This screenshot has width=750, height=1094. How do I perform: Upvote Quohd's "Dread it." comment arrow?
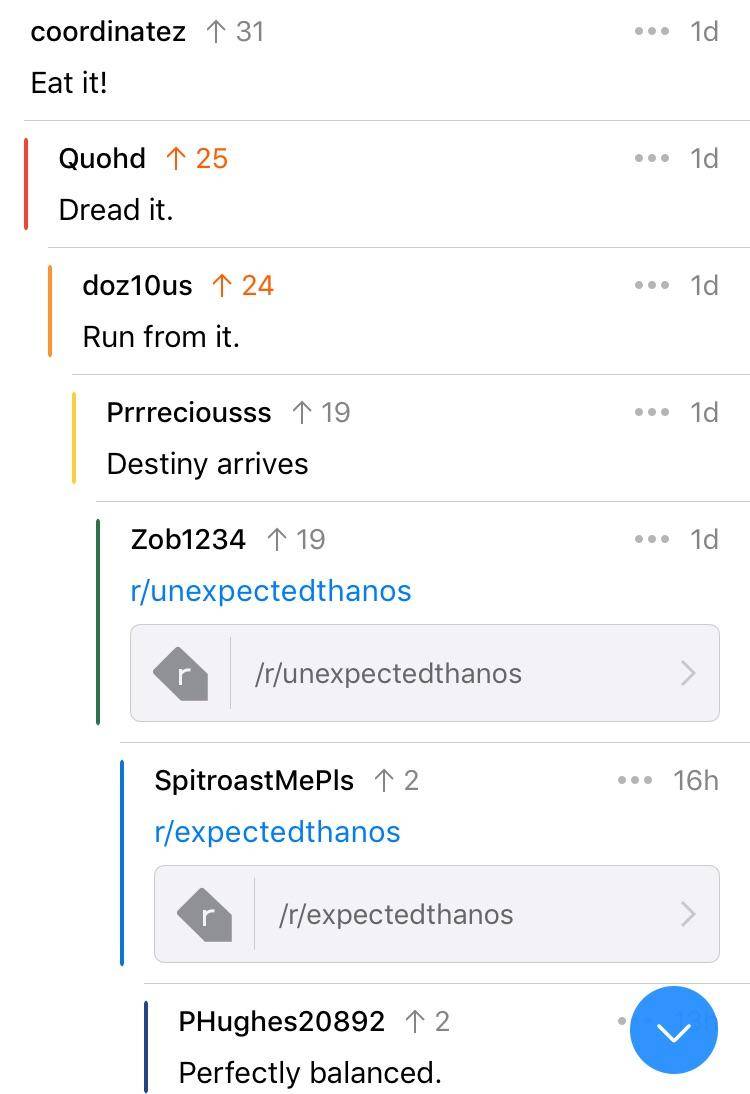[176, 159]
